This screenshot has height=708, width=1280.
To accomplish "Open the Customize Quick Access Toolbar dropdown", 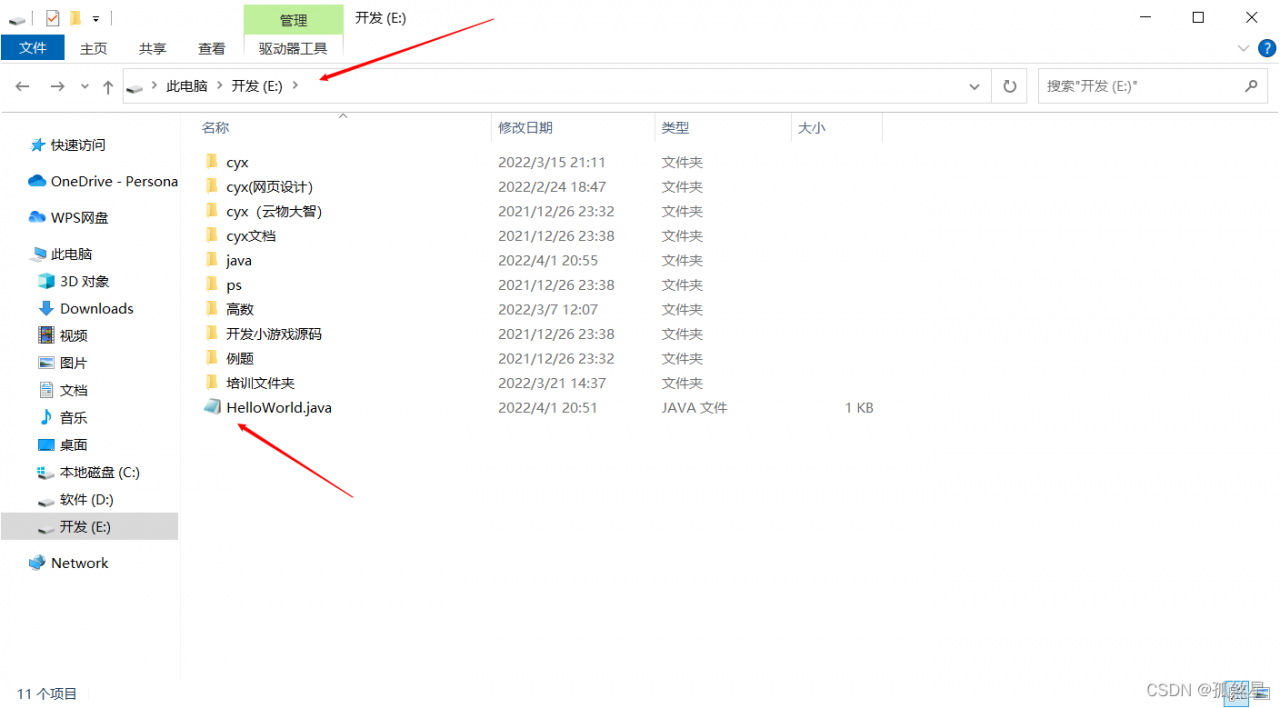I will [x=96, y=19].
